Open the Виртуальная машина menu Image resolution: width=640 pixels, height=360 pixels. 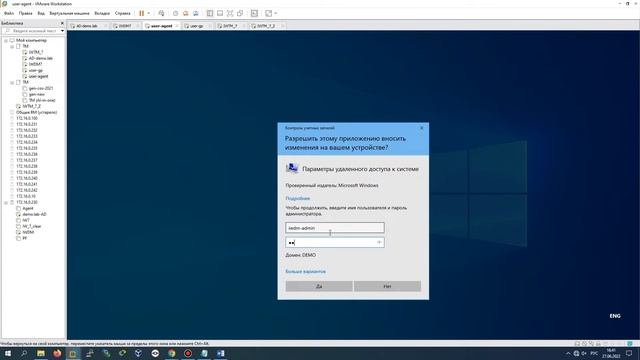69,13
